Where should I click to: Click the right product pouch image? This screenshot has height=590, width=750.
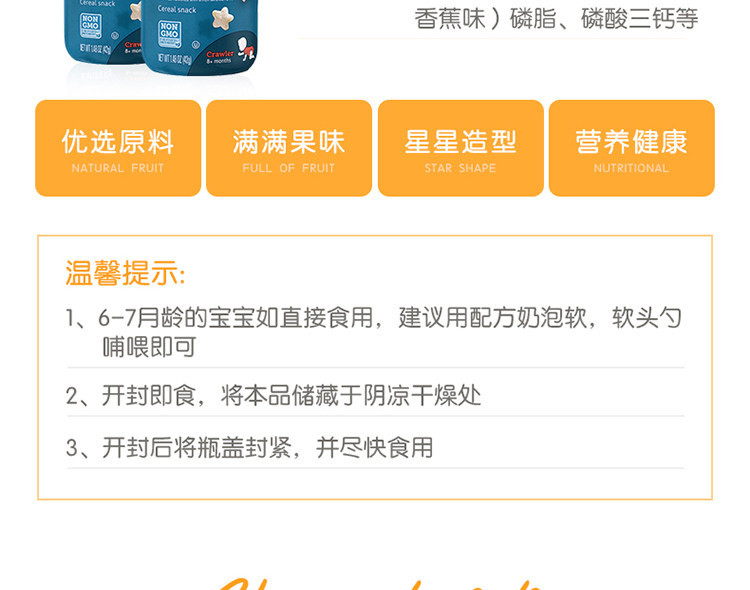coord(200,36)
